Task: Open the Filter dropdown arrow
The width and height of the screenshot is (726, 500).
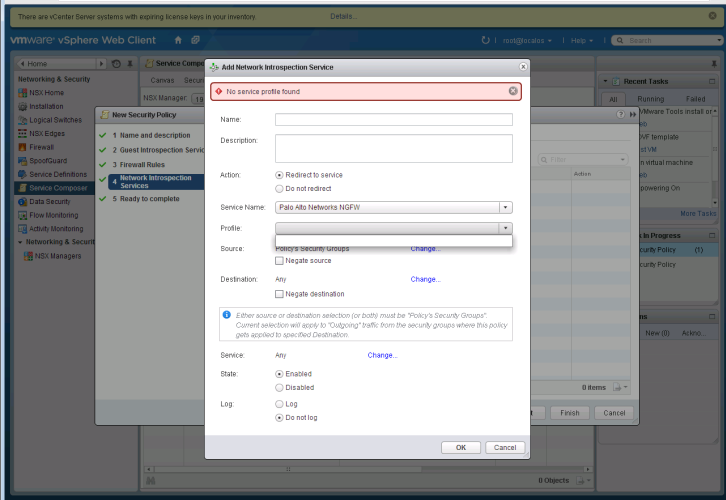Action: [x=623, y=160]
